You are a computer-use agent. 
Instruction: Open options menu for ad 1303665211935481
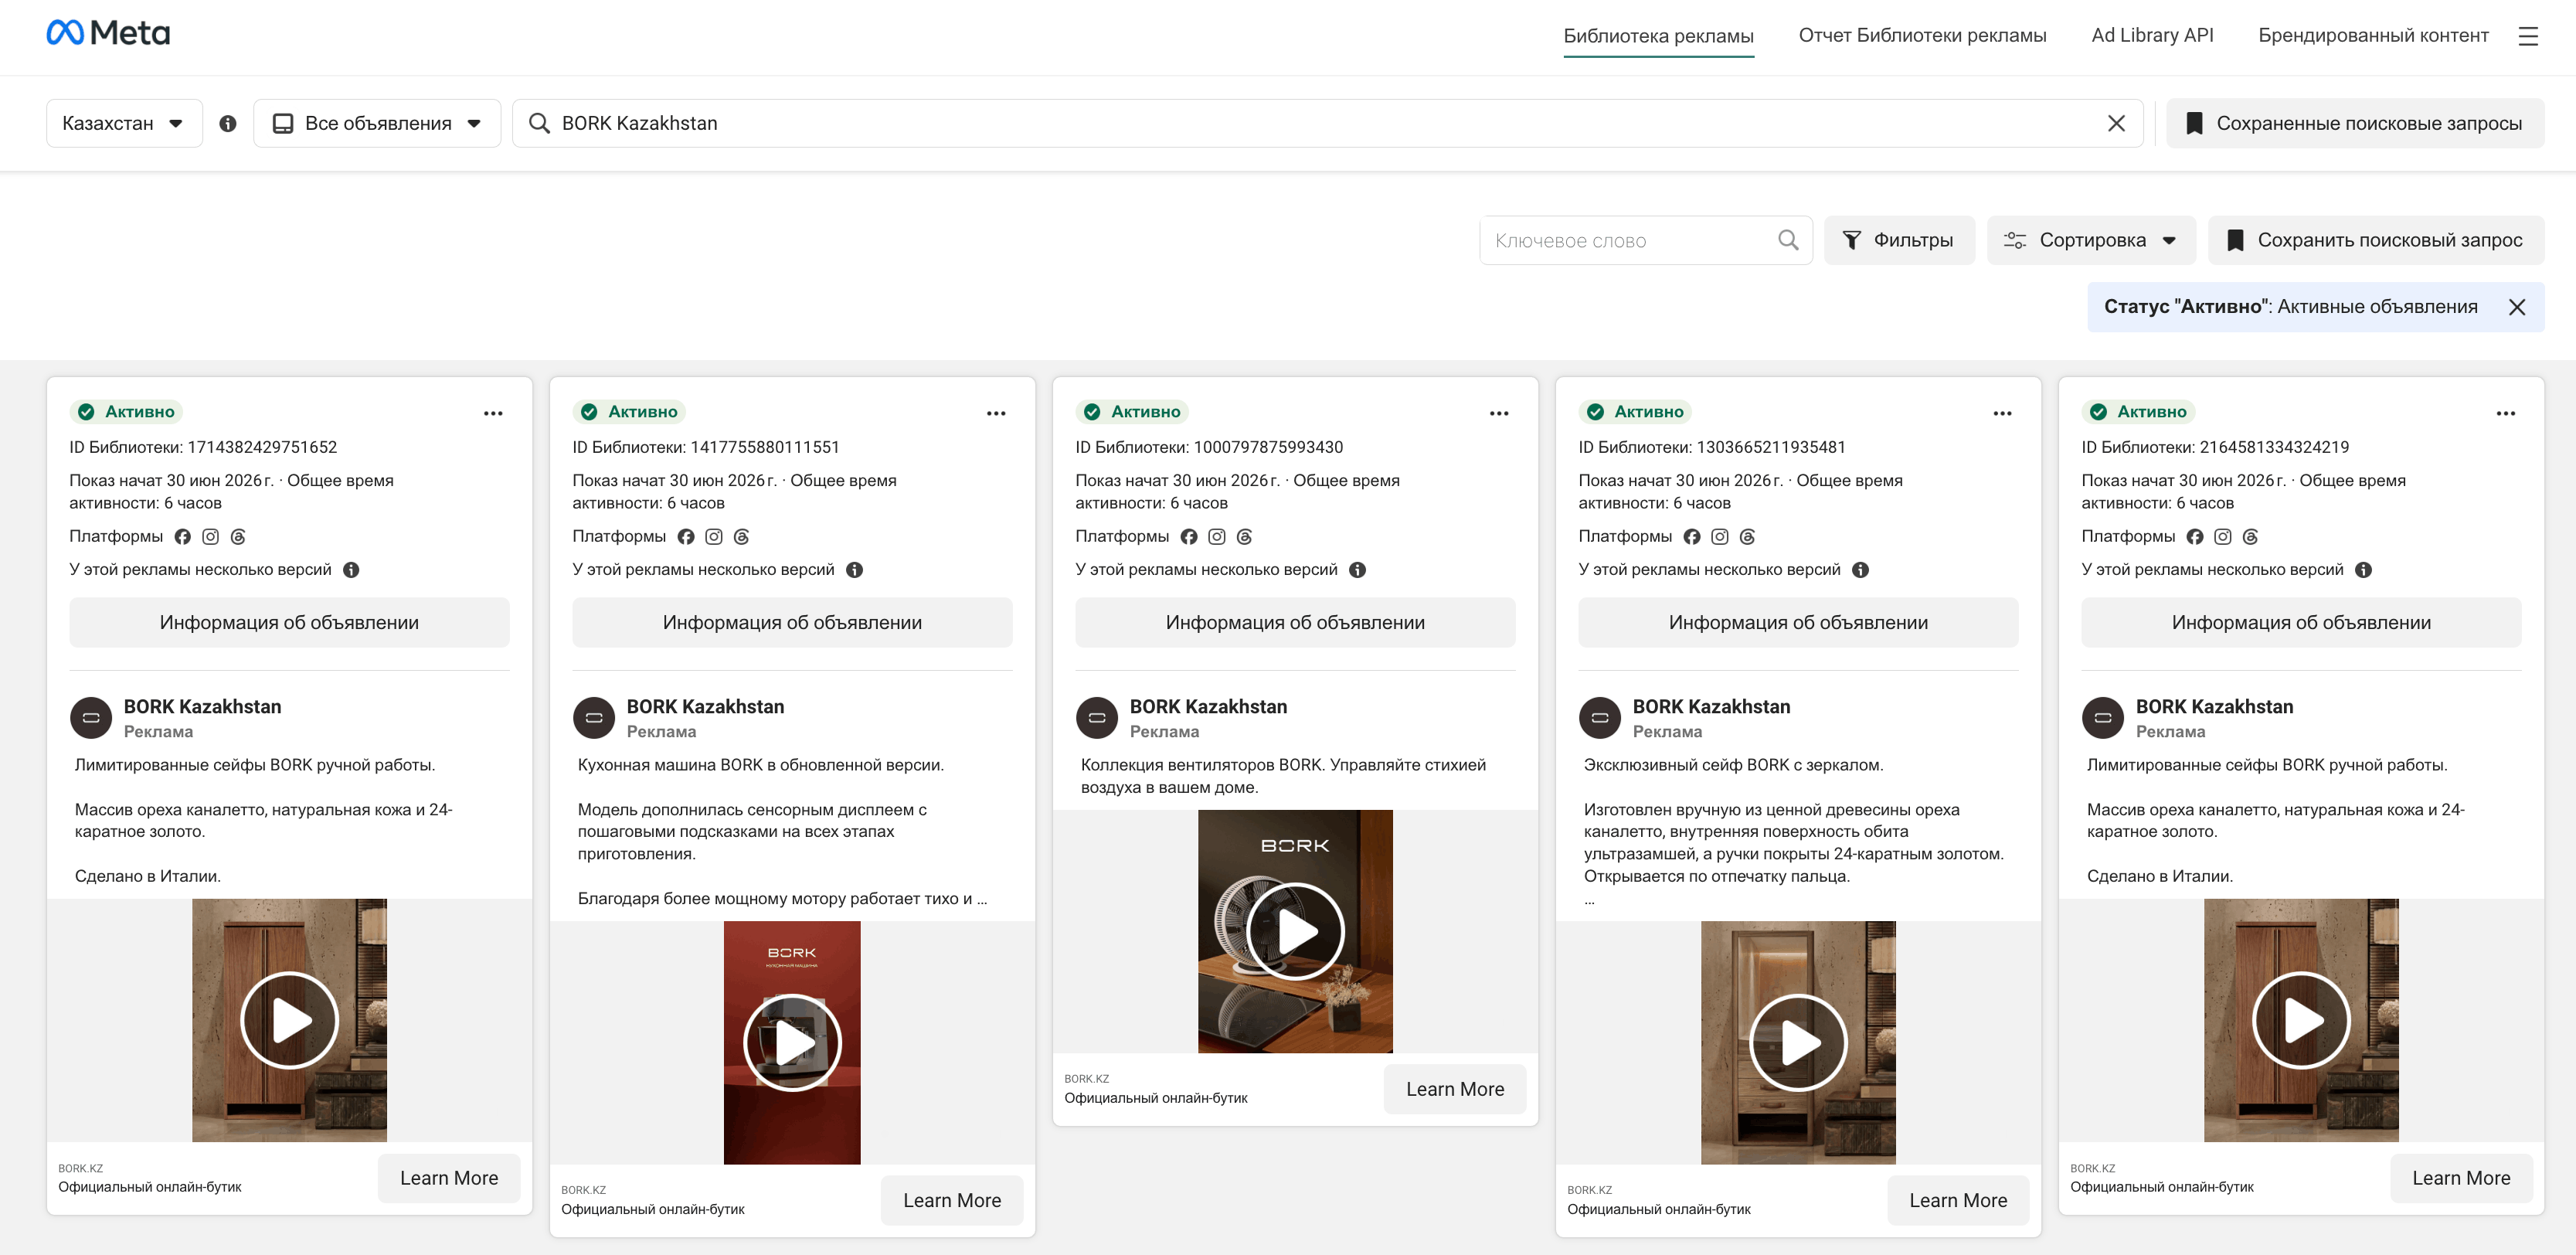point(2002,413)
